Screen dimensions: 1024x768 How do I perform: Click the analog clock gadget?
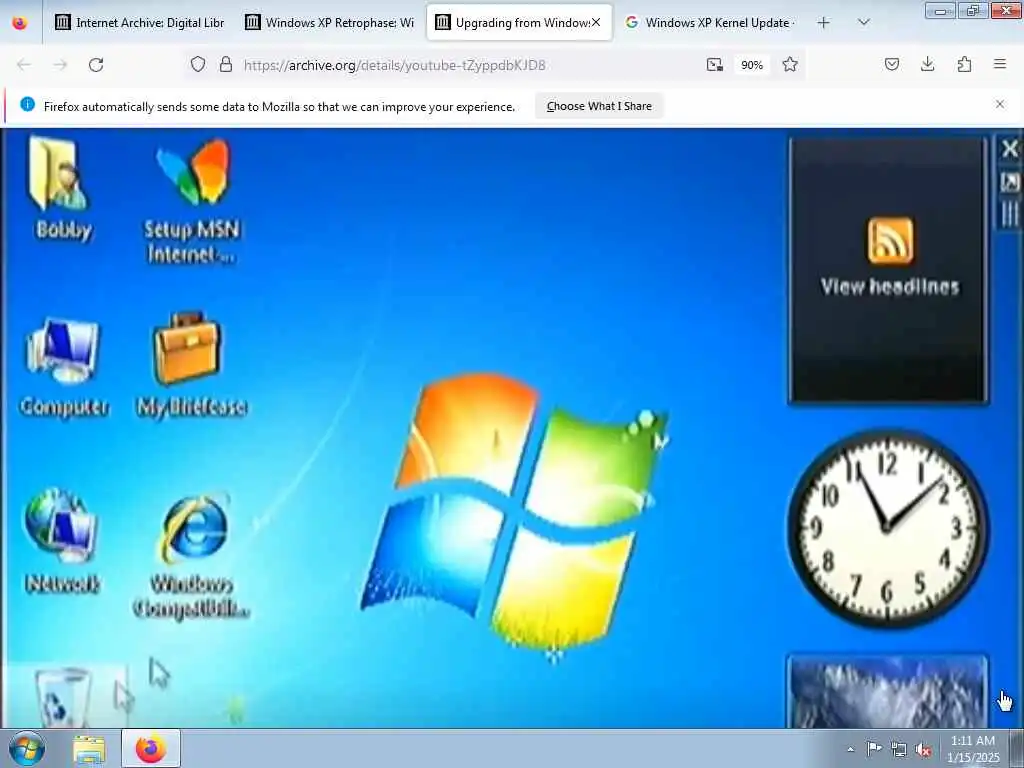888,528
